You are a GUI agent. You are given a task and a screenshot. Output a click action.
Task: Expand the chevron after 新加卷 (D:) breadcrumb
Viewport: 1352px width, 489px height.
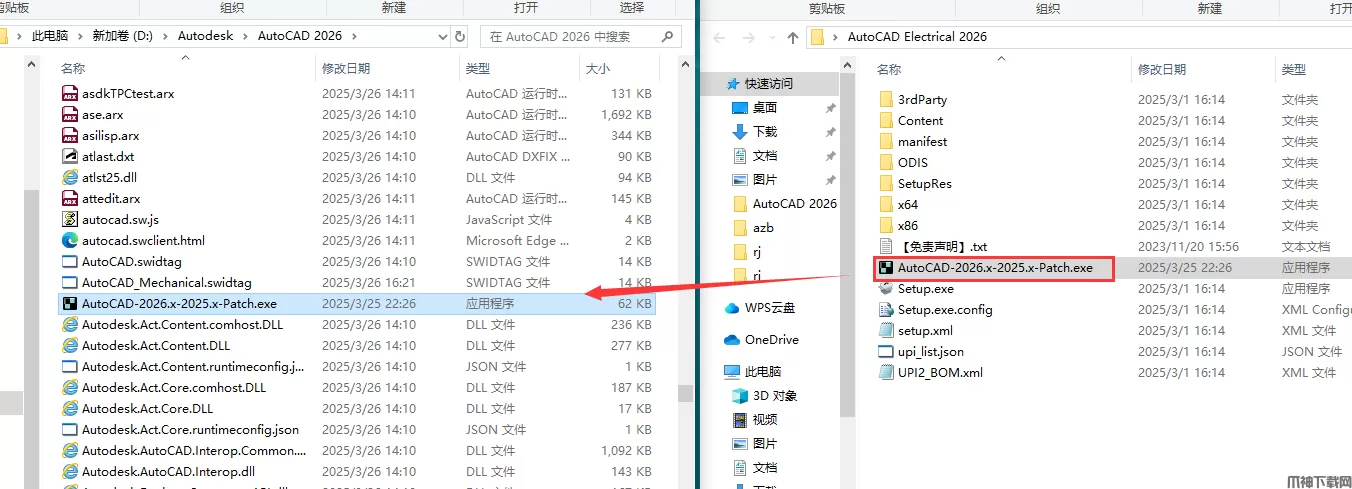(167, 35)
